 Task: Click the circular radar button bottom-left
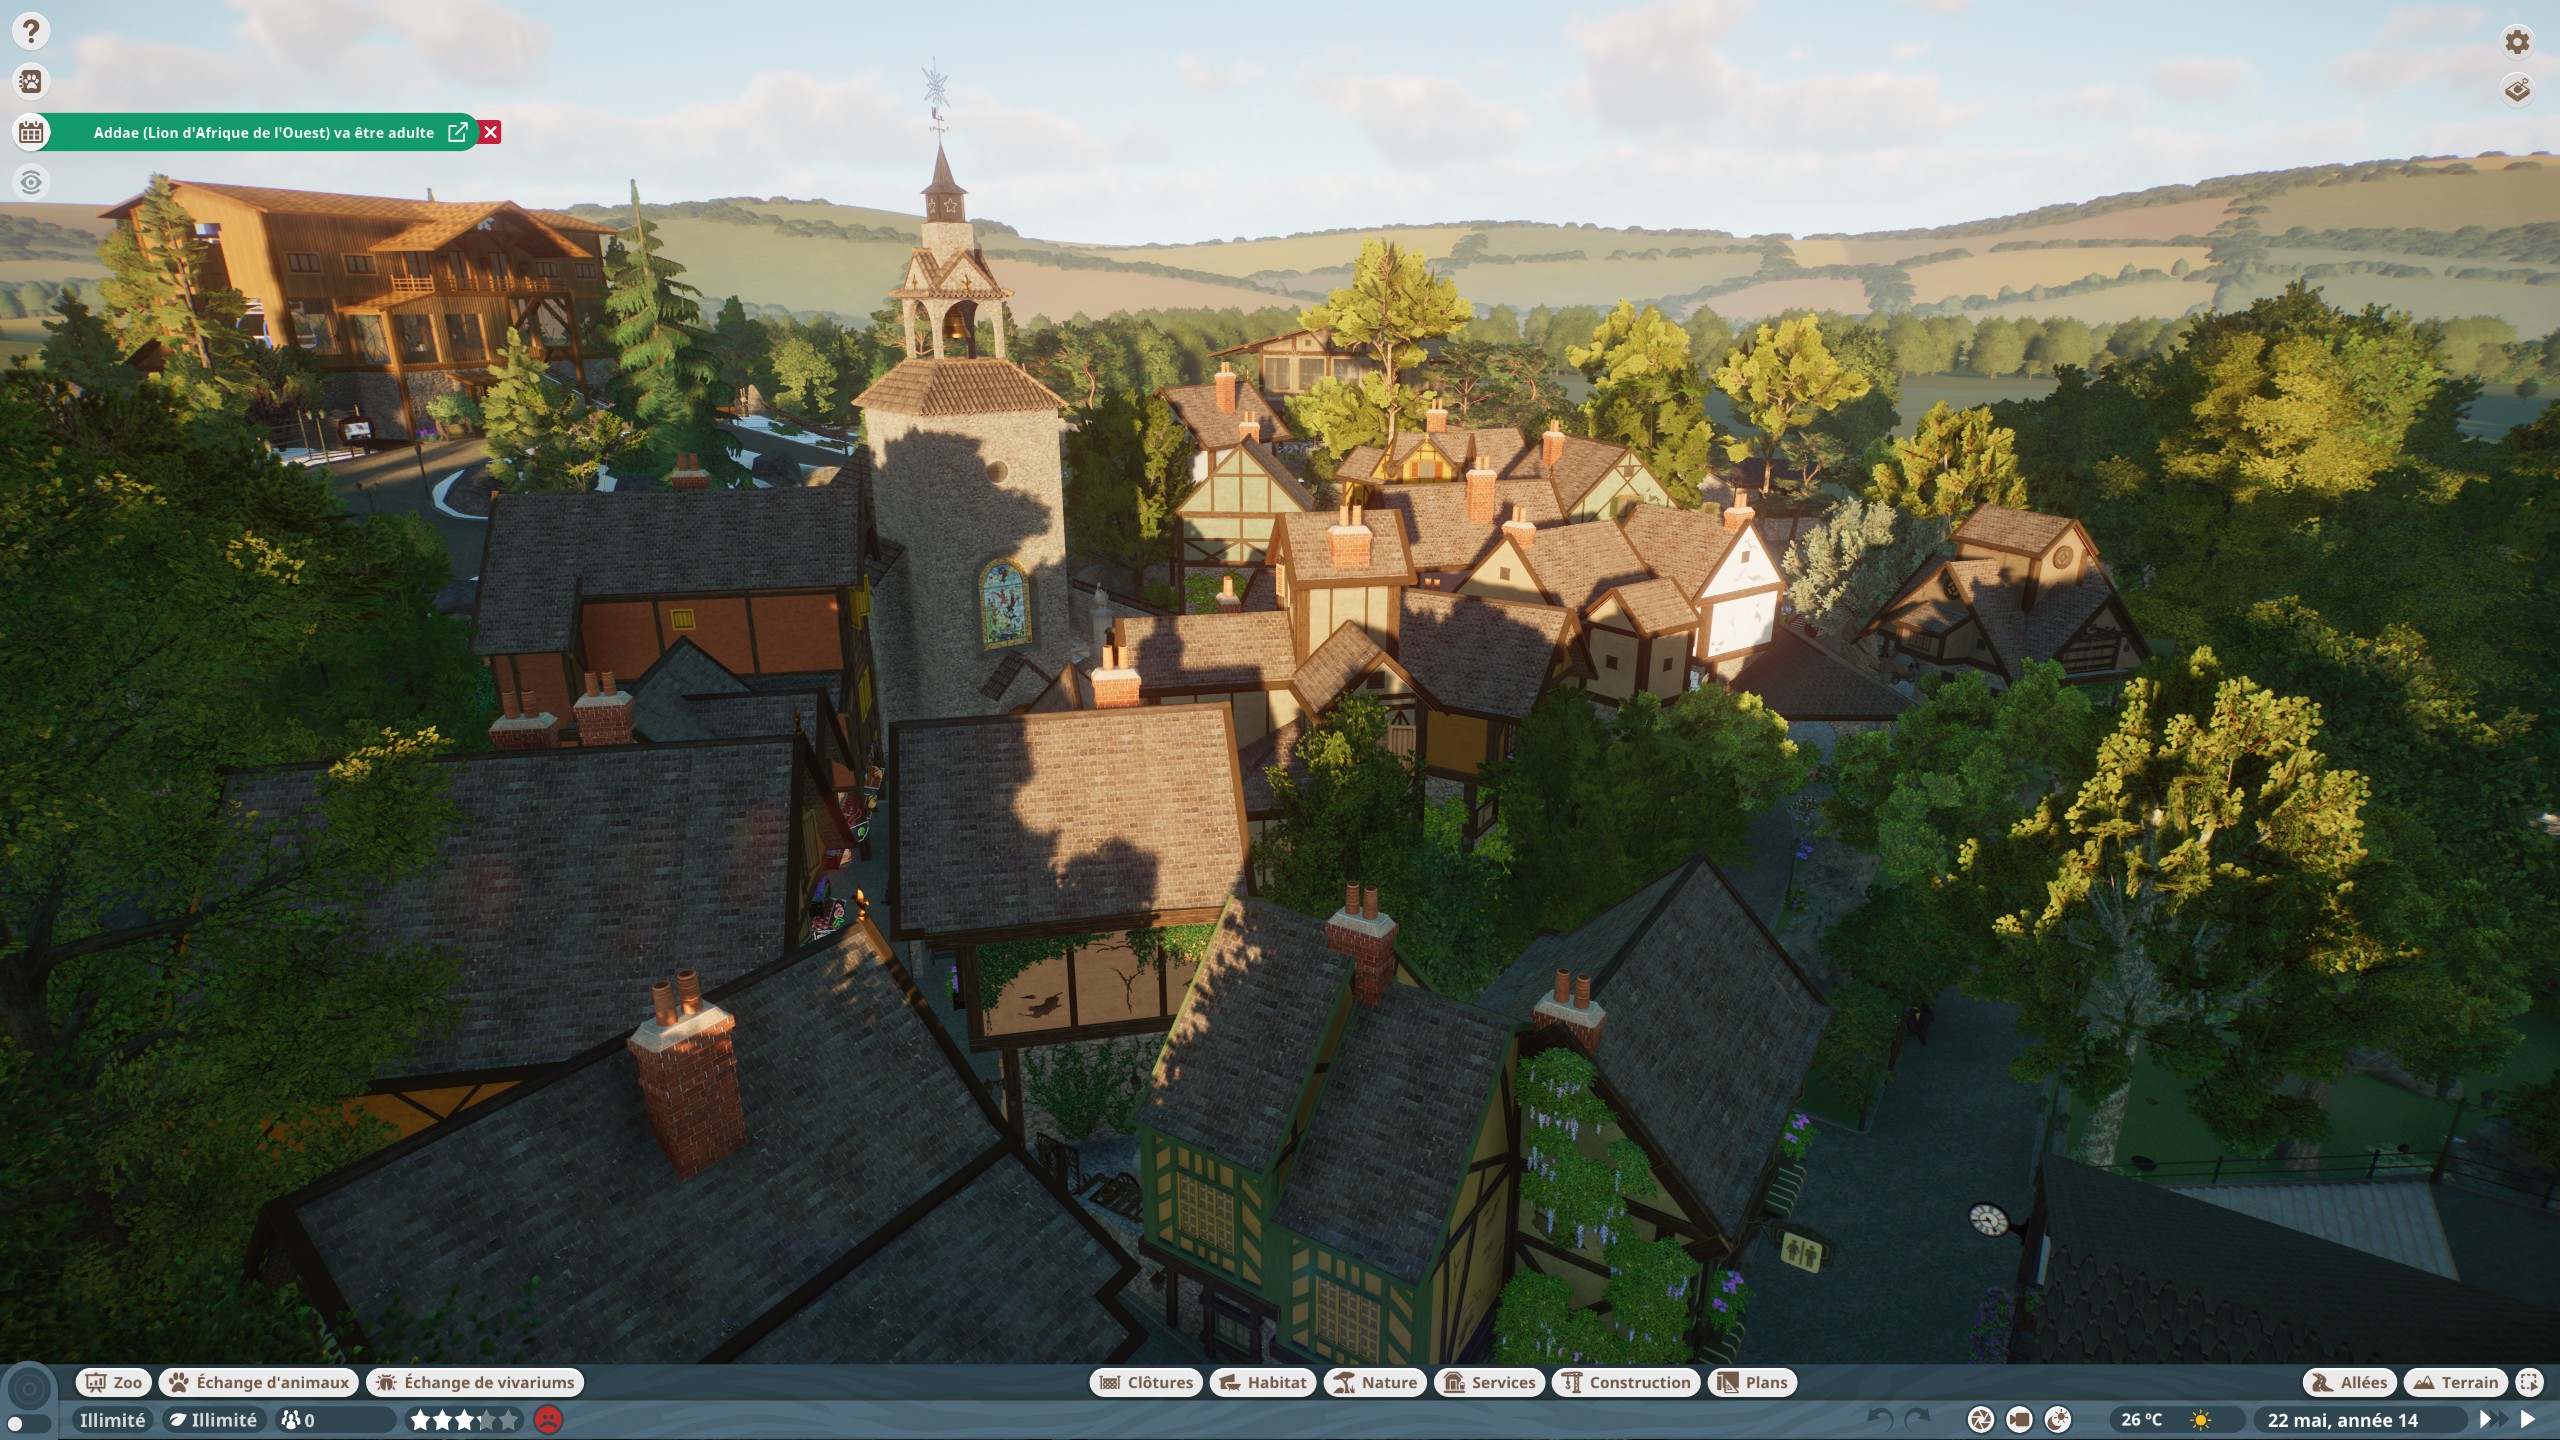pos(29,1389)
